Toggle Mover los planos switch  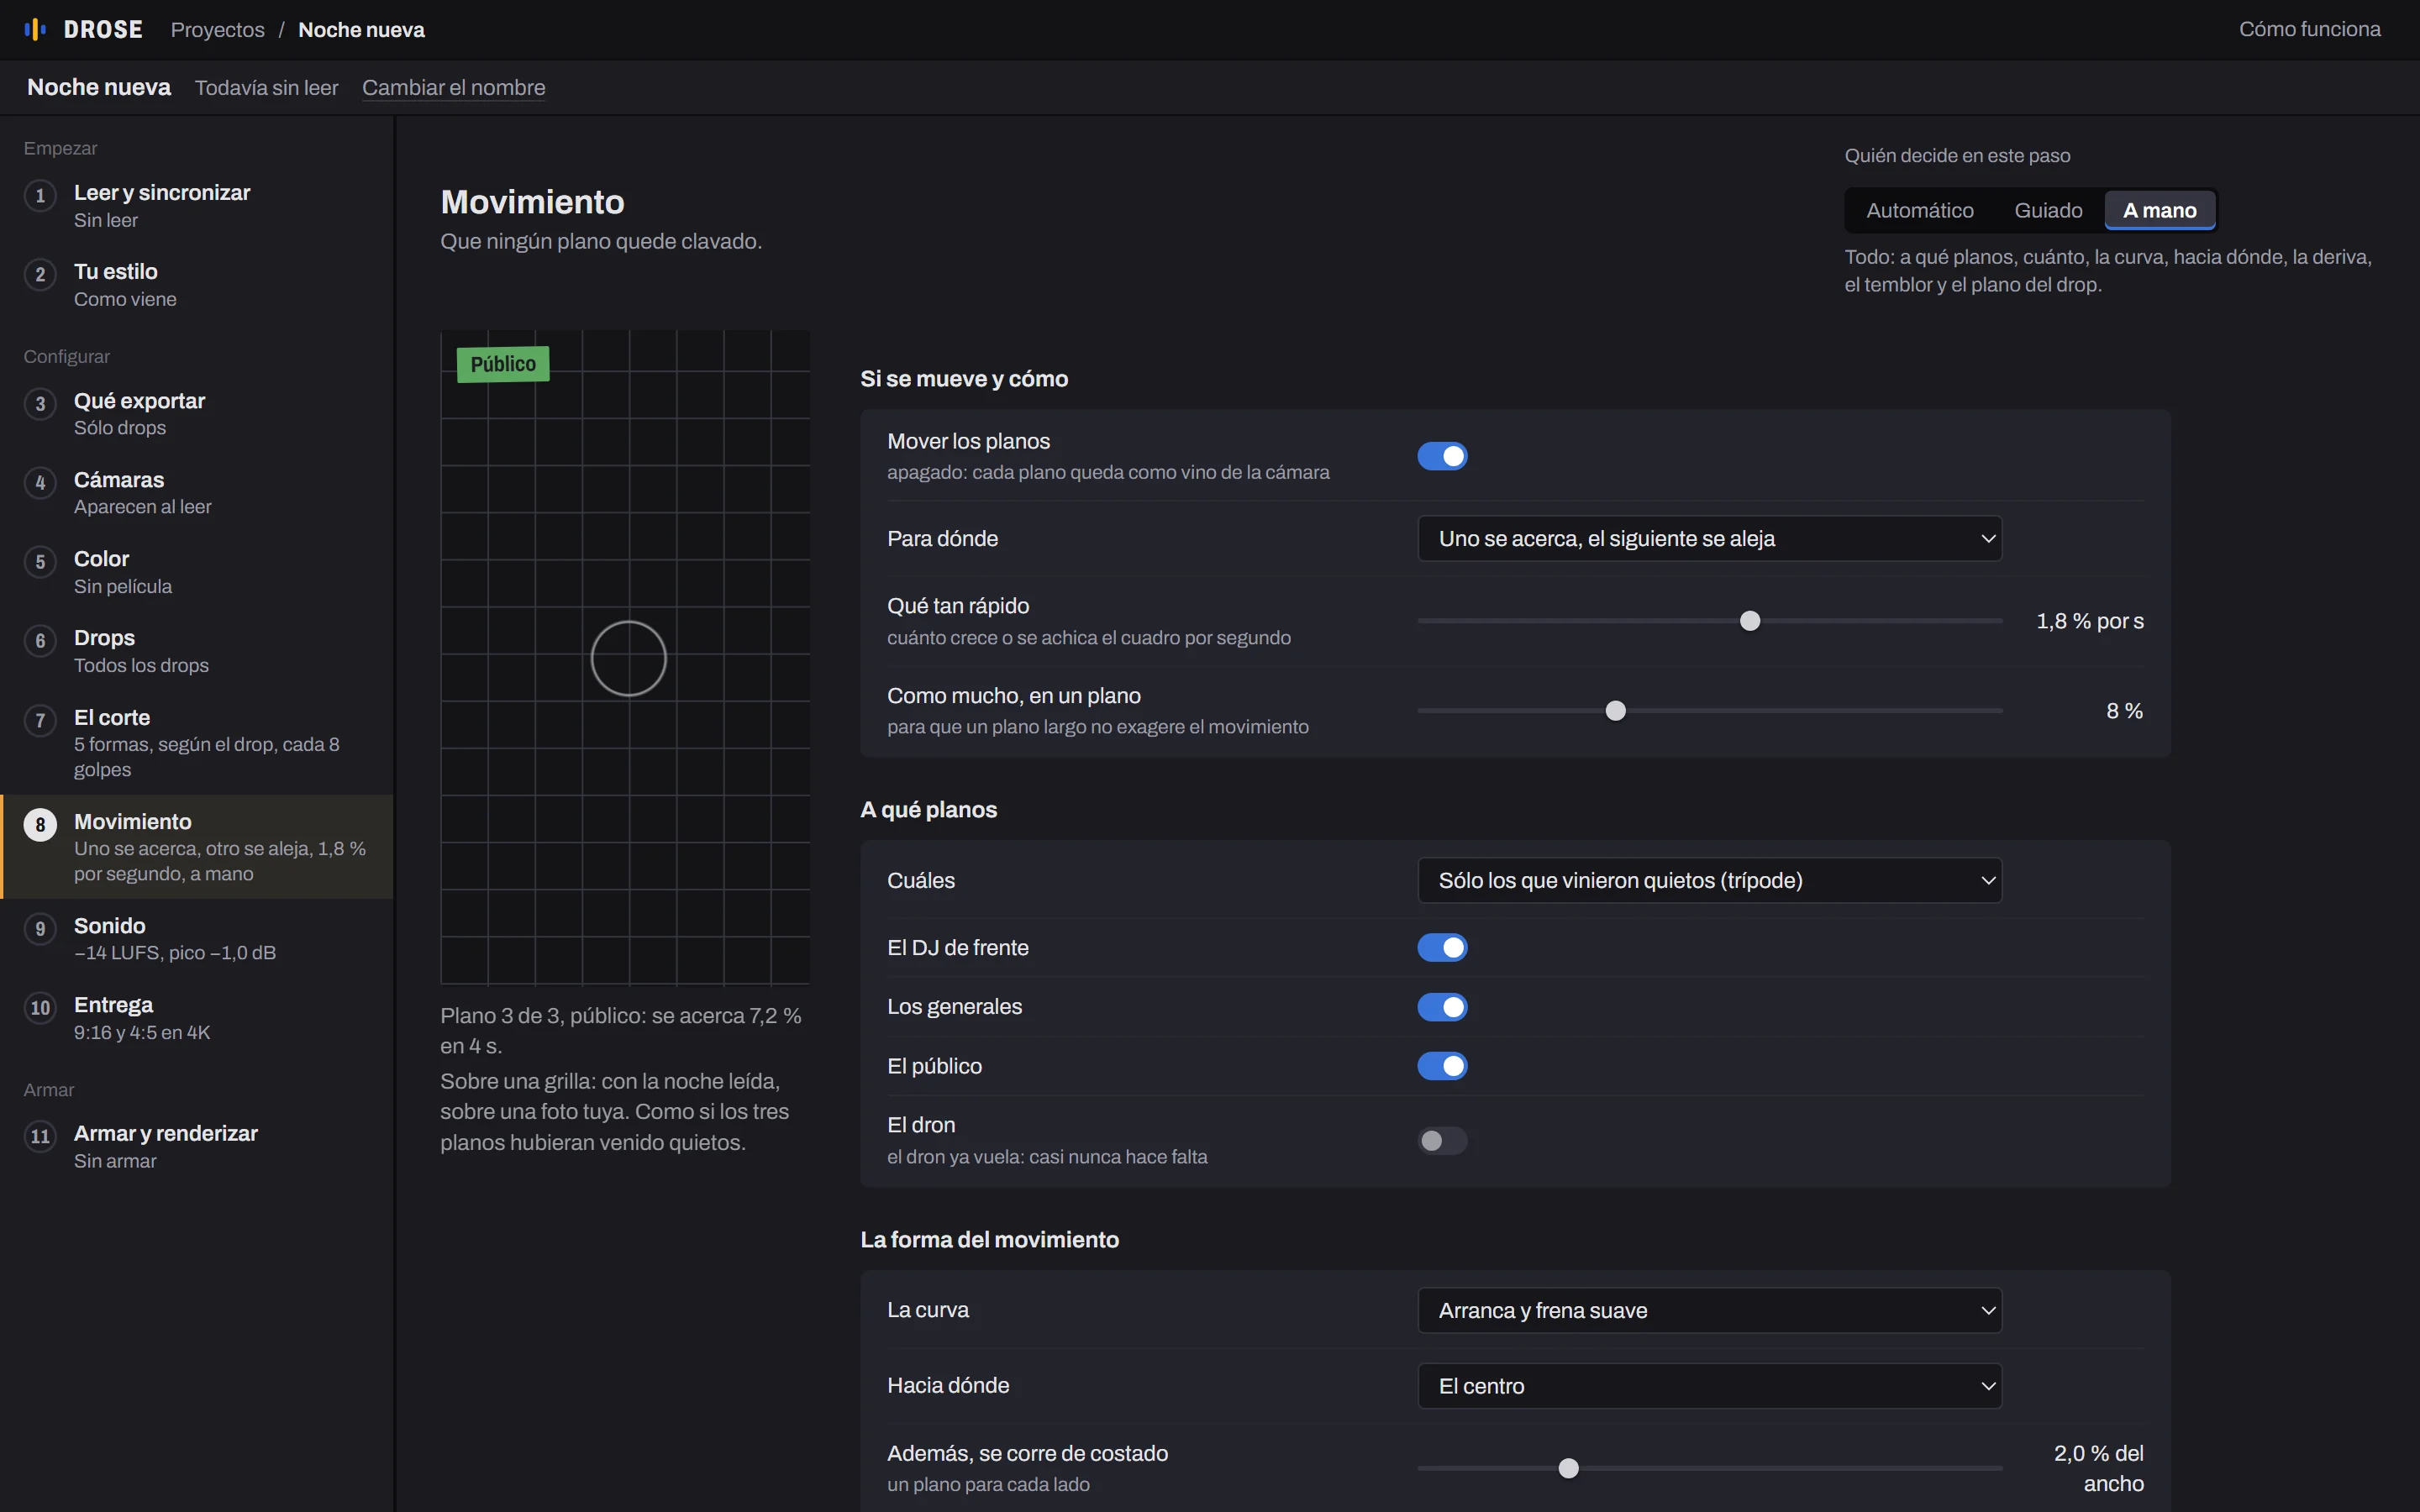(1442, 456)
